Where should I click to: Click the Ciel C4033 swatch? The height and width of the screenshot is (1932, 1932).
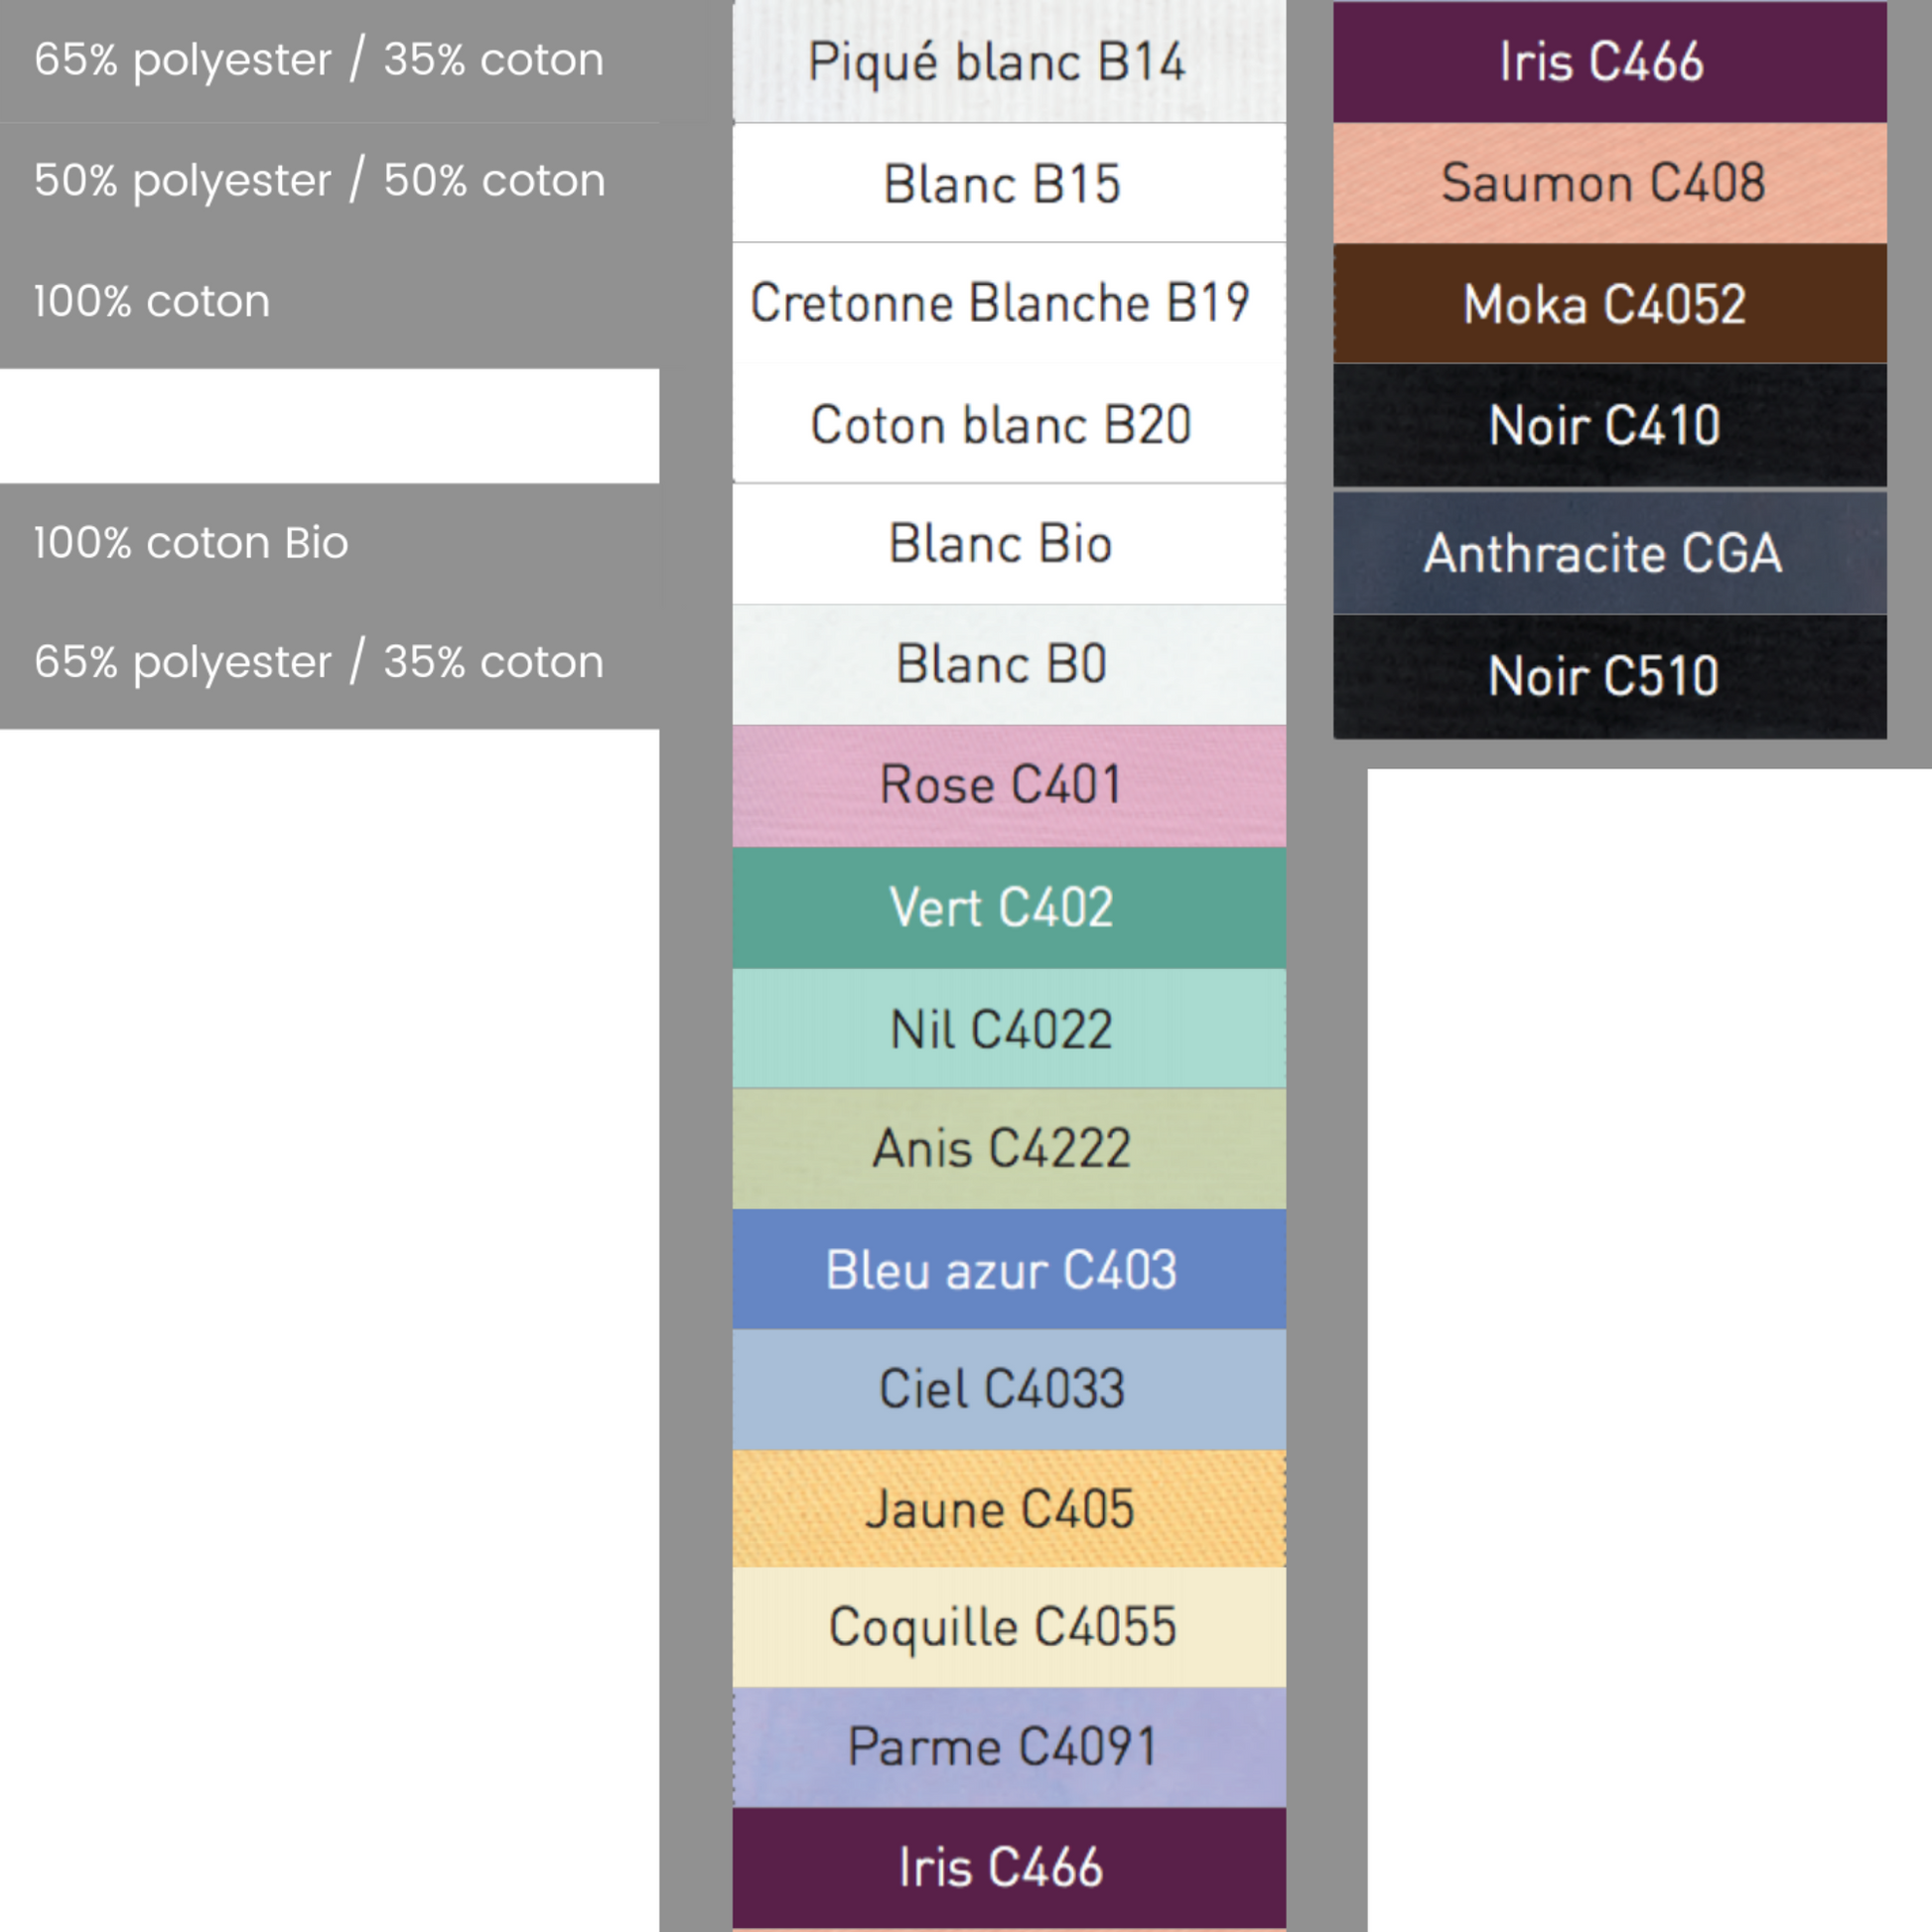1008,1389
